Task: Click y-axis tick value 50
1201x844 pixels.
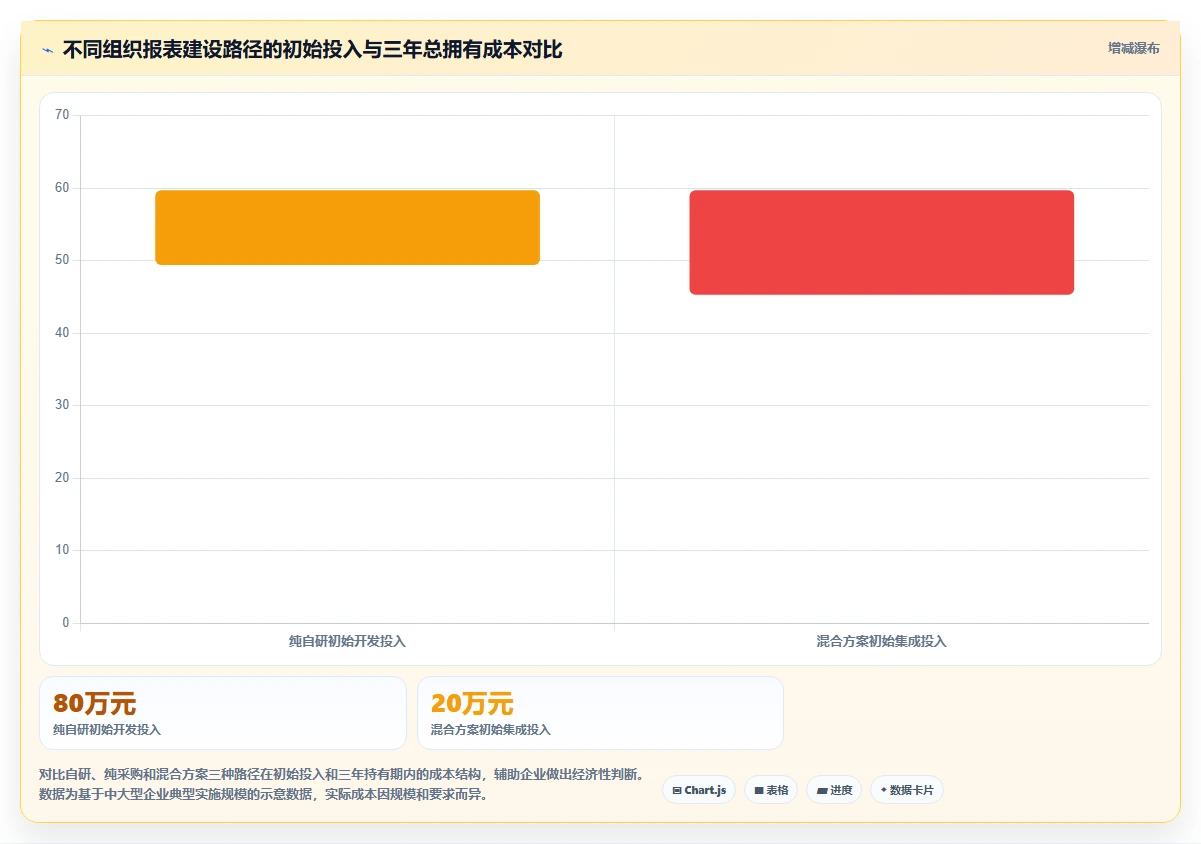Action: pyautogui.click(x=62, y=260)
